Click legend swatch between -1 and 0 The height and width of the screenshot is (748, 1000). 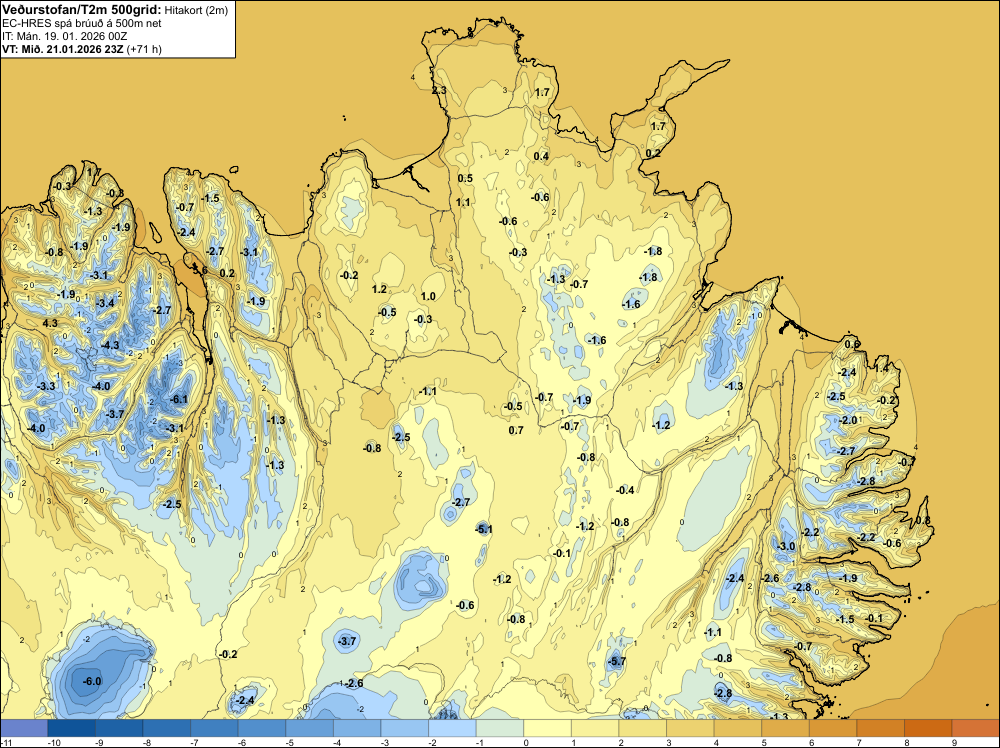[500, 728]
